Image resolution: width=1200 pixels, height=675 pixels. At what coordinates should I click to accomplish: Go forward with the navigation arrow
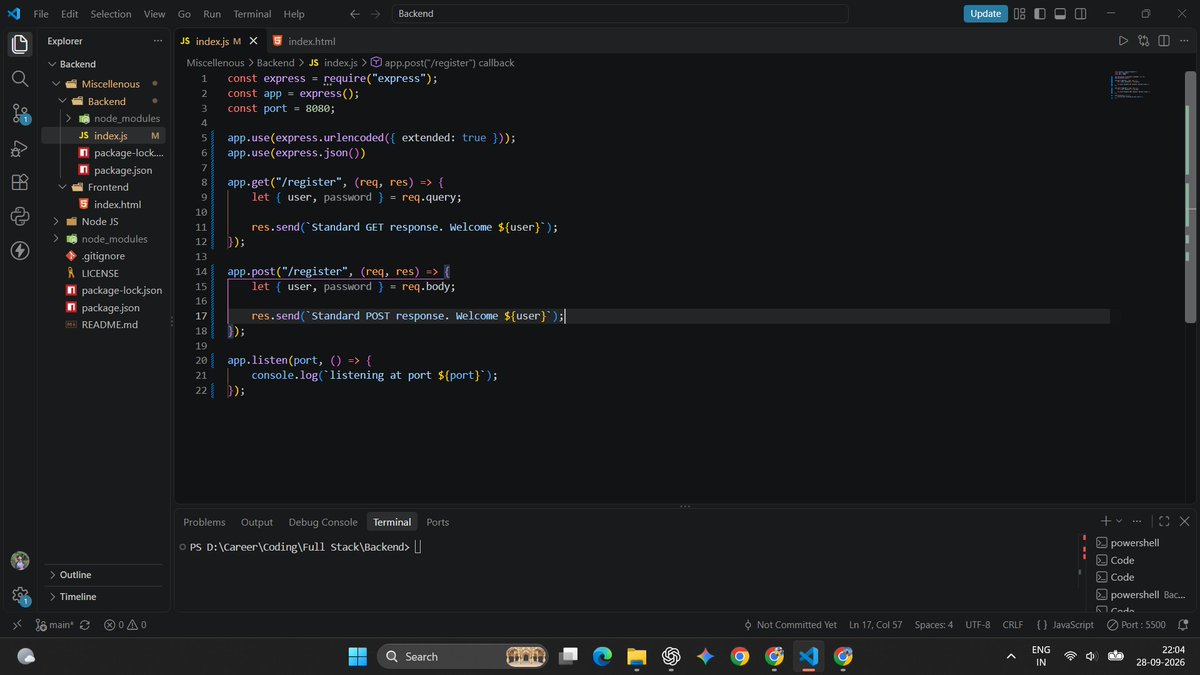[x=377, y=14]
